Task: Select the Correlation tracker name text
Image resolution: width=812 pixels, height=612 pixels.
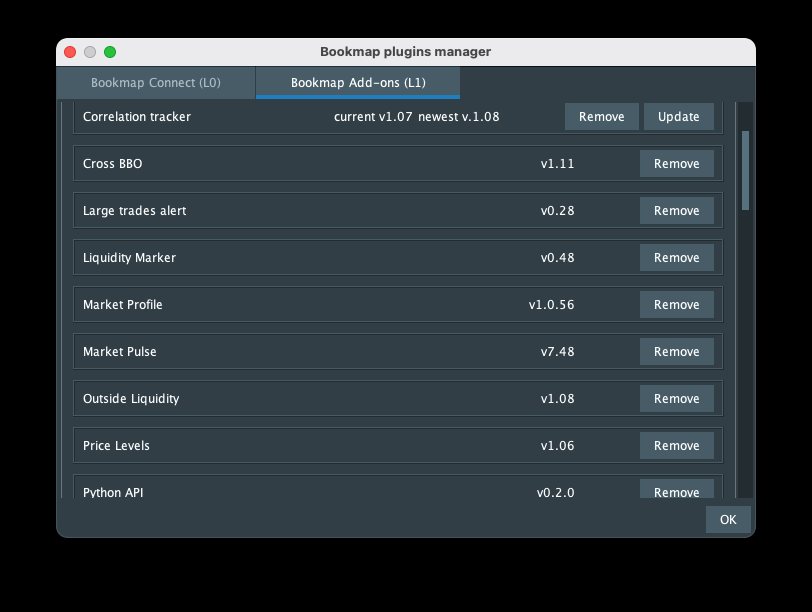Action: pyautogui.click(x=137, y=116)
